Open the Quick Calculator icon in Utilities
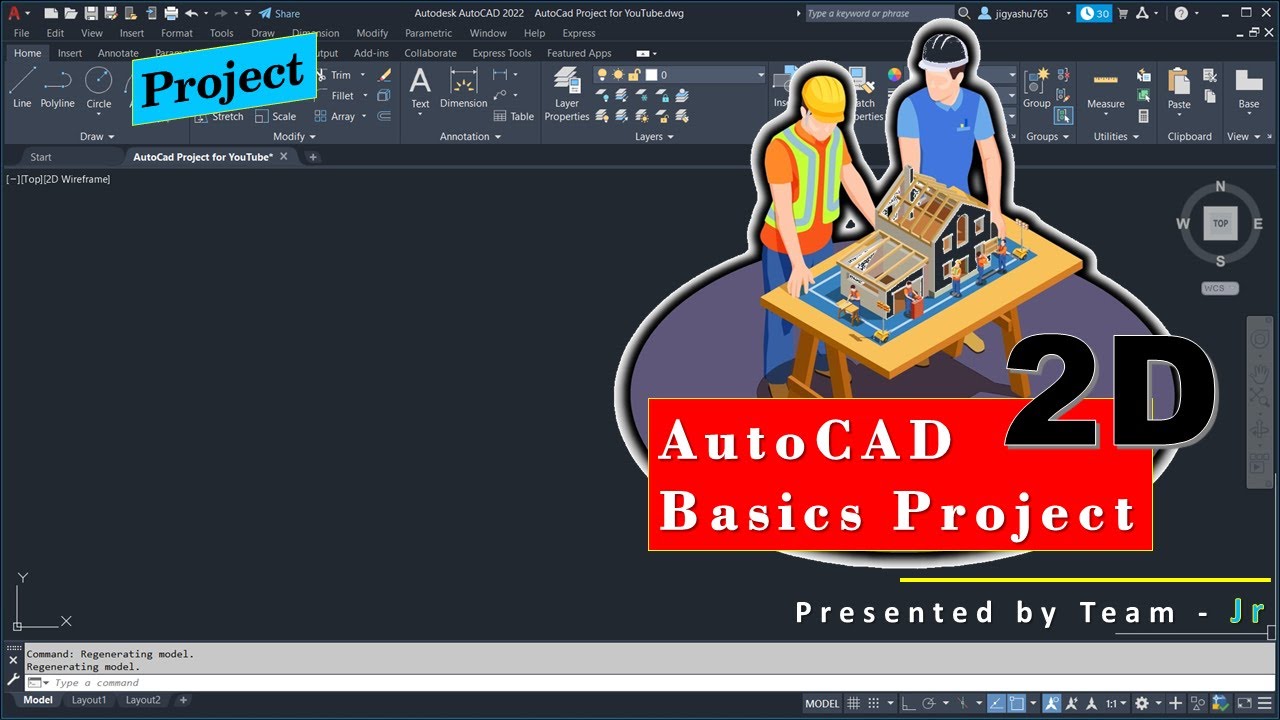This screenshot has width=1280, height=720. click(x=1144, y=116)
